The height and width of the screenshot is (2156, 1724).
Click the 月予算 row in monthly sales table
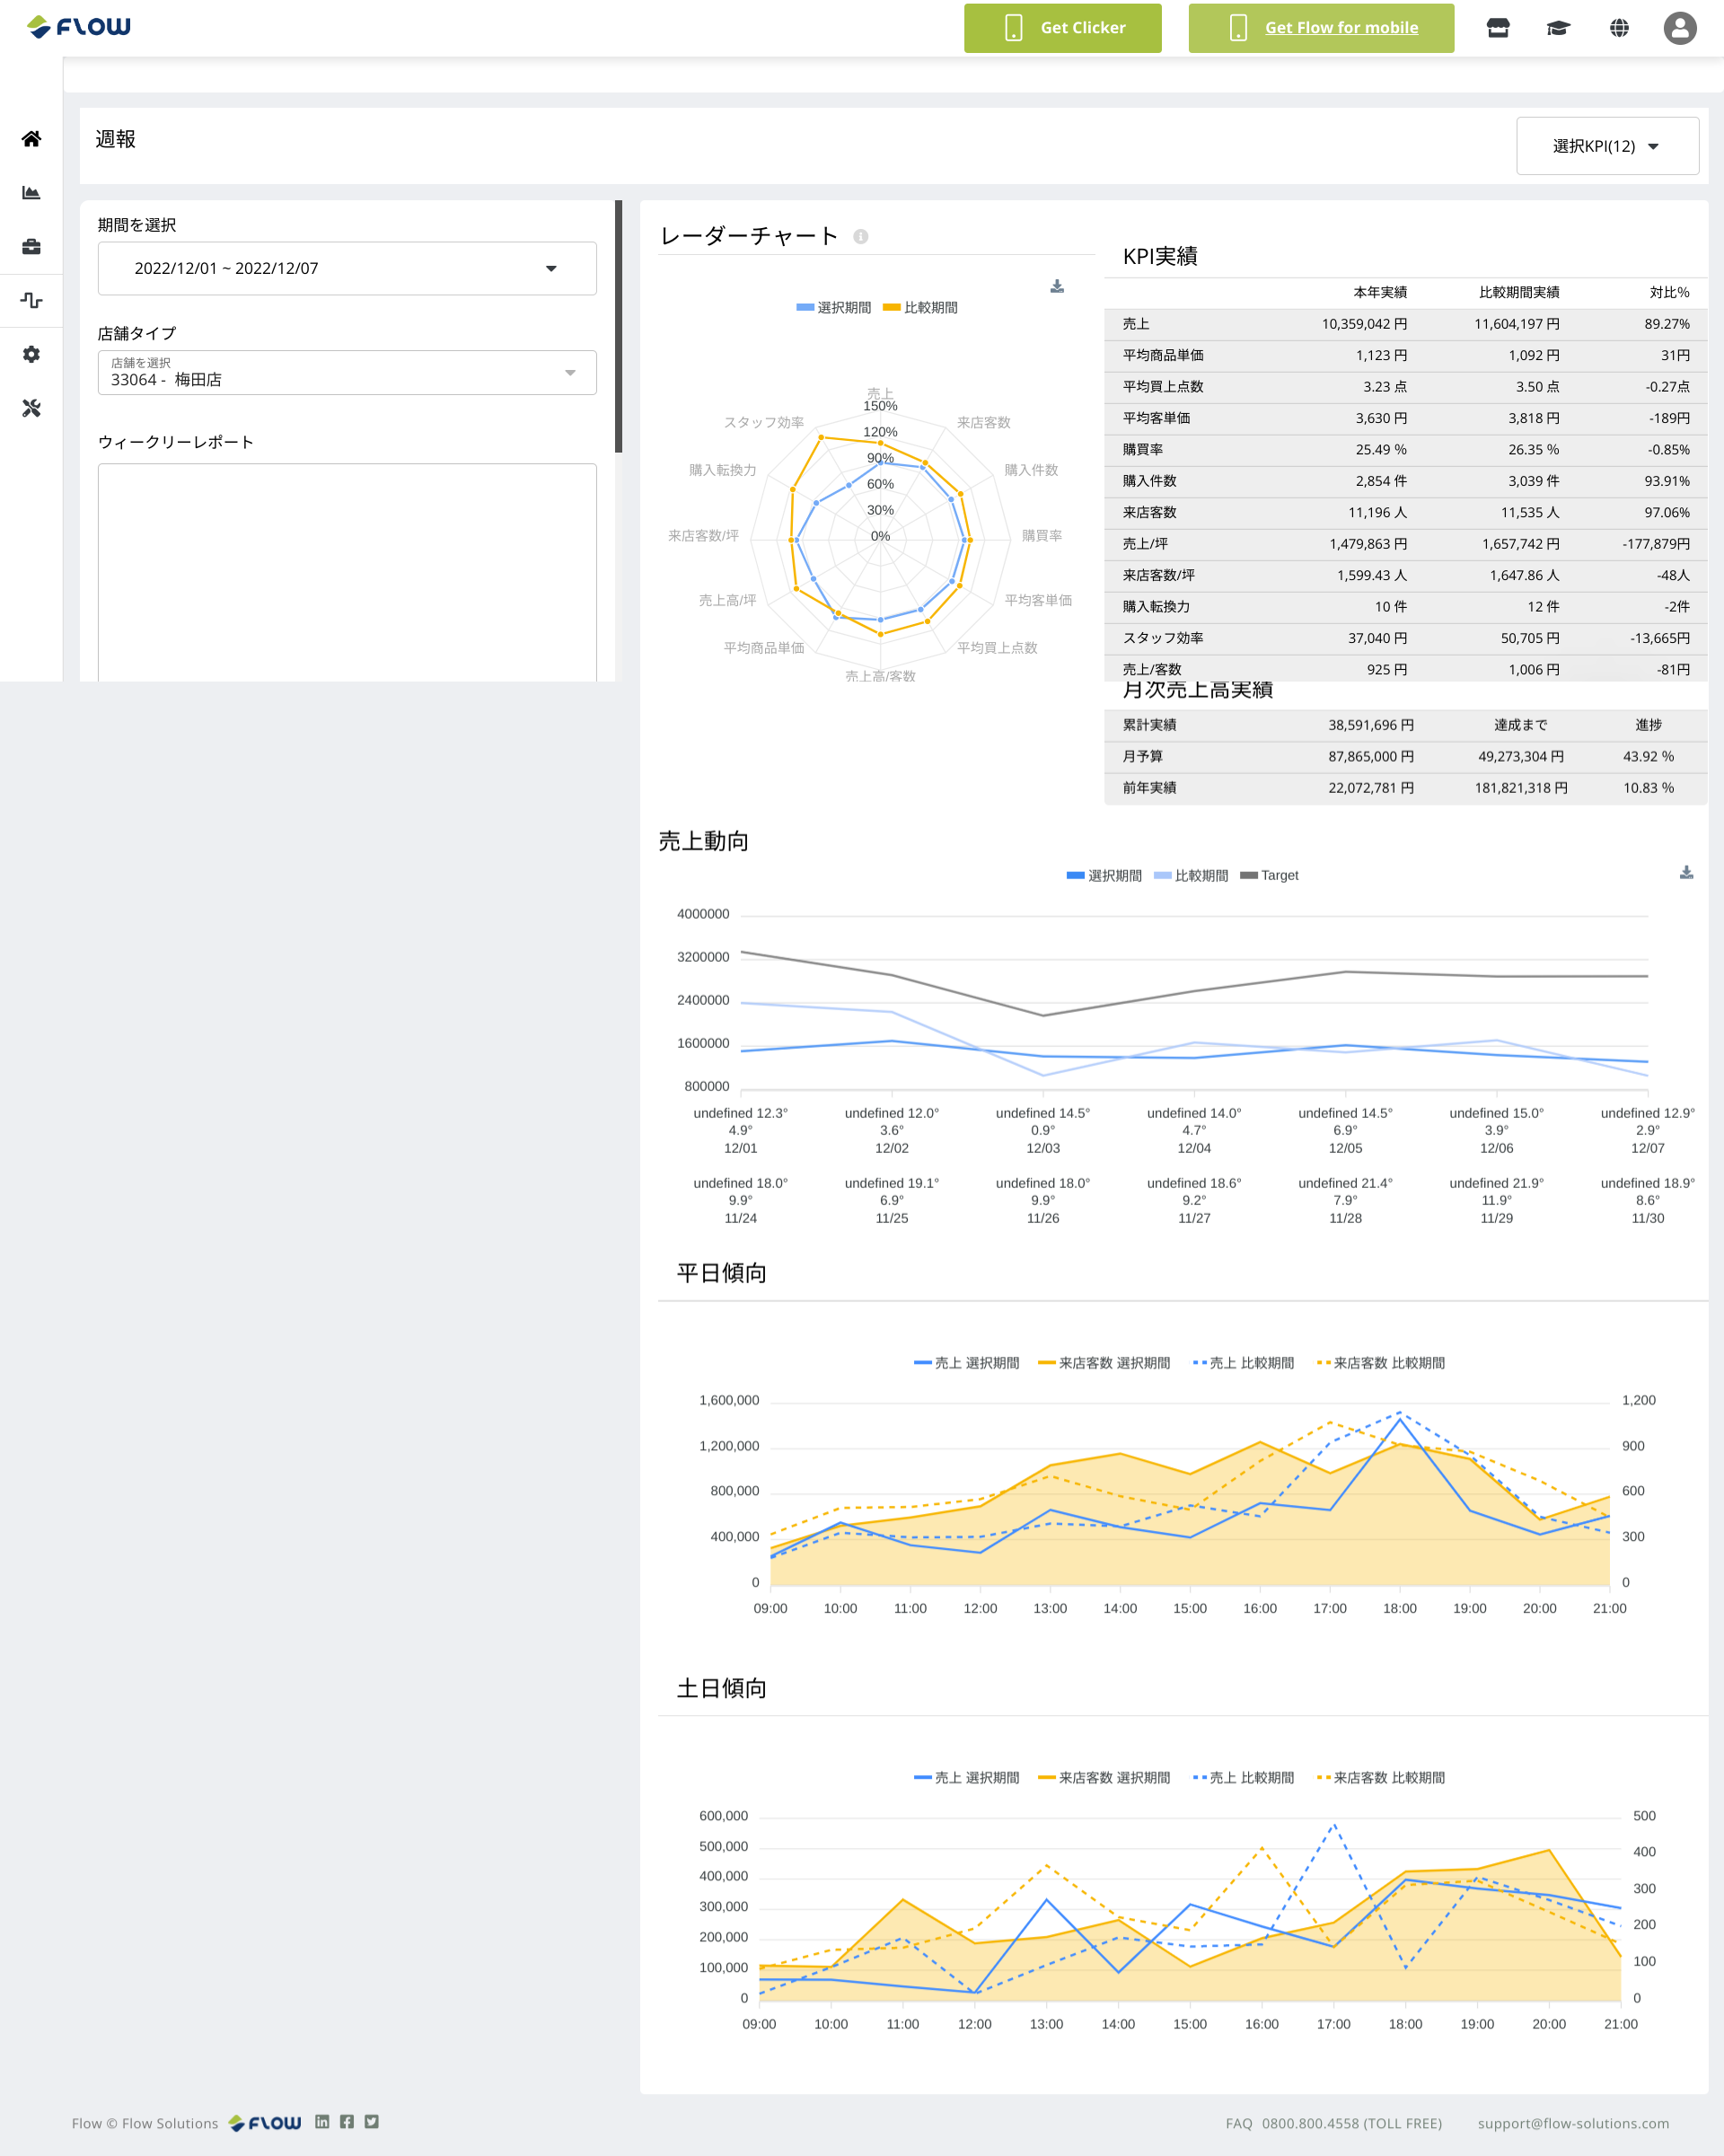pyautogui.click(x=1405, y=757)
